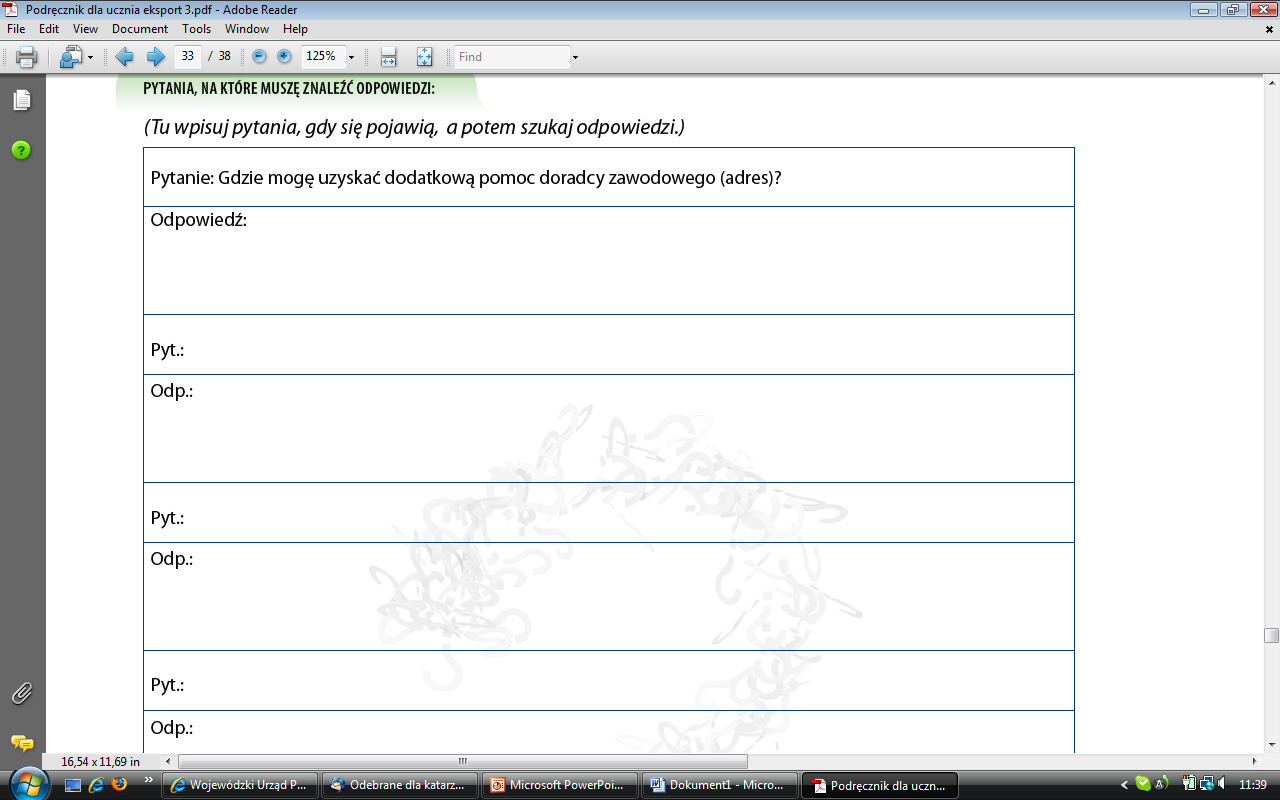Click the green shield tray icon
1280x800 pixels.
[1143, 784]
